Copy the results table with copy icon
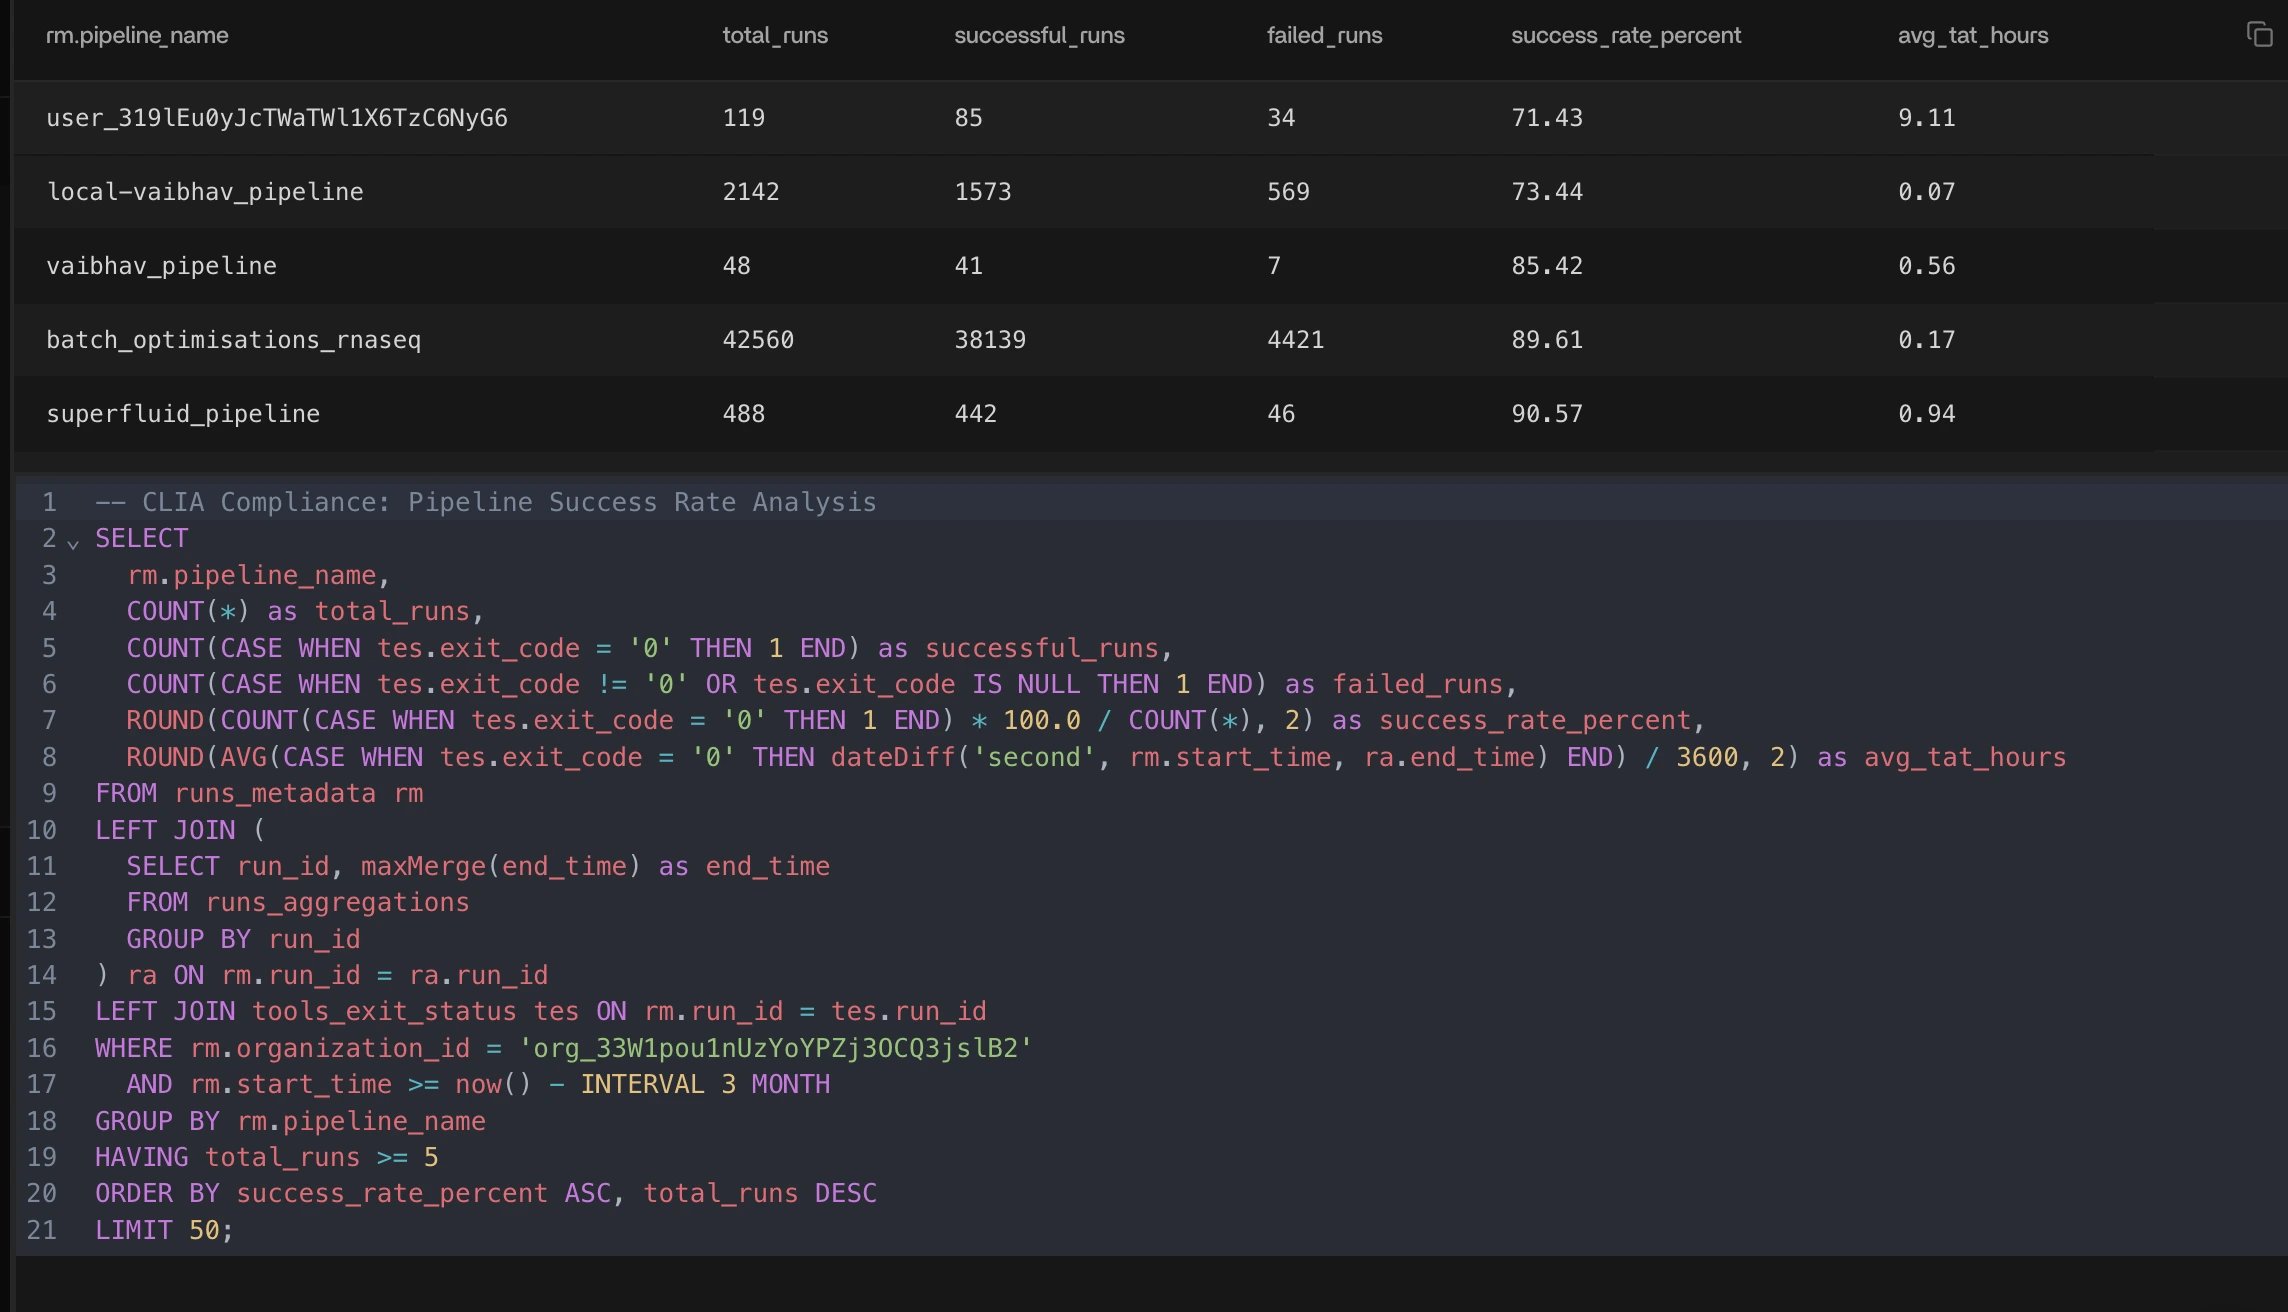This screenshot has width=2288, height=1312. click(2259, 35)
